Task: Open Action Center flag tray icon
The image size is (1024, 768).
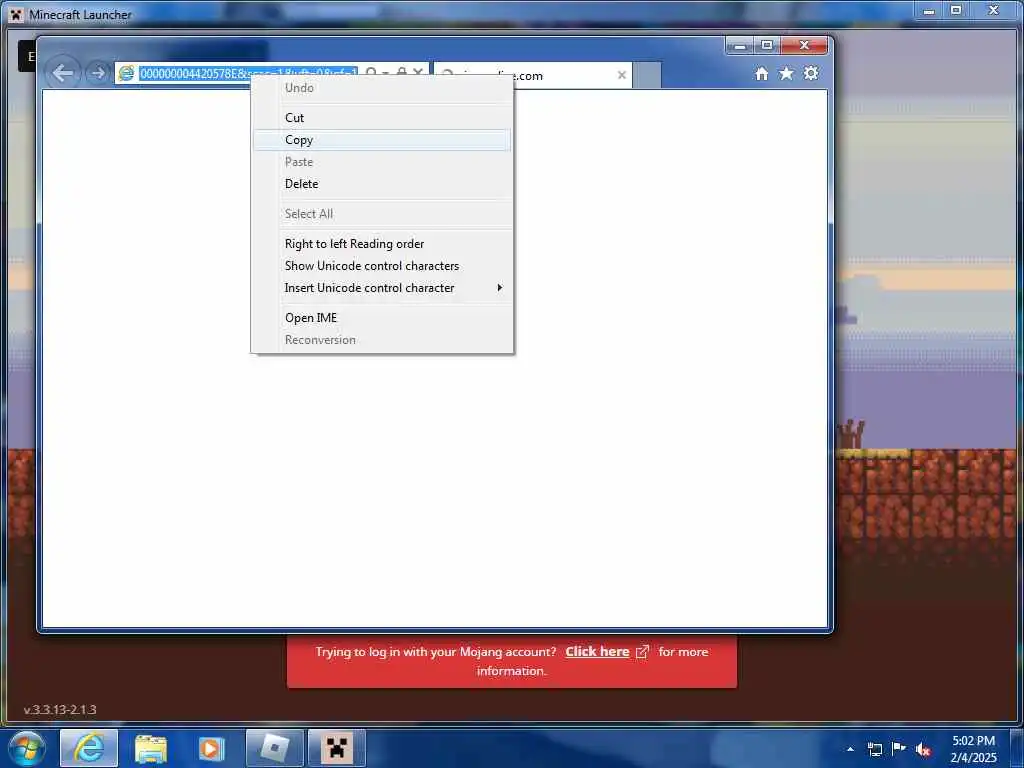Action: coord(899,748)
